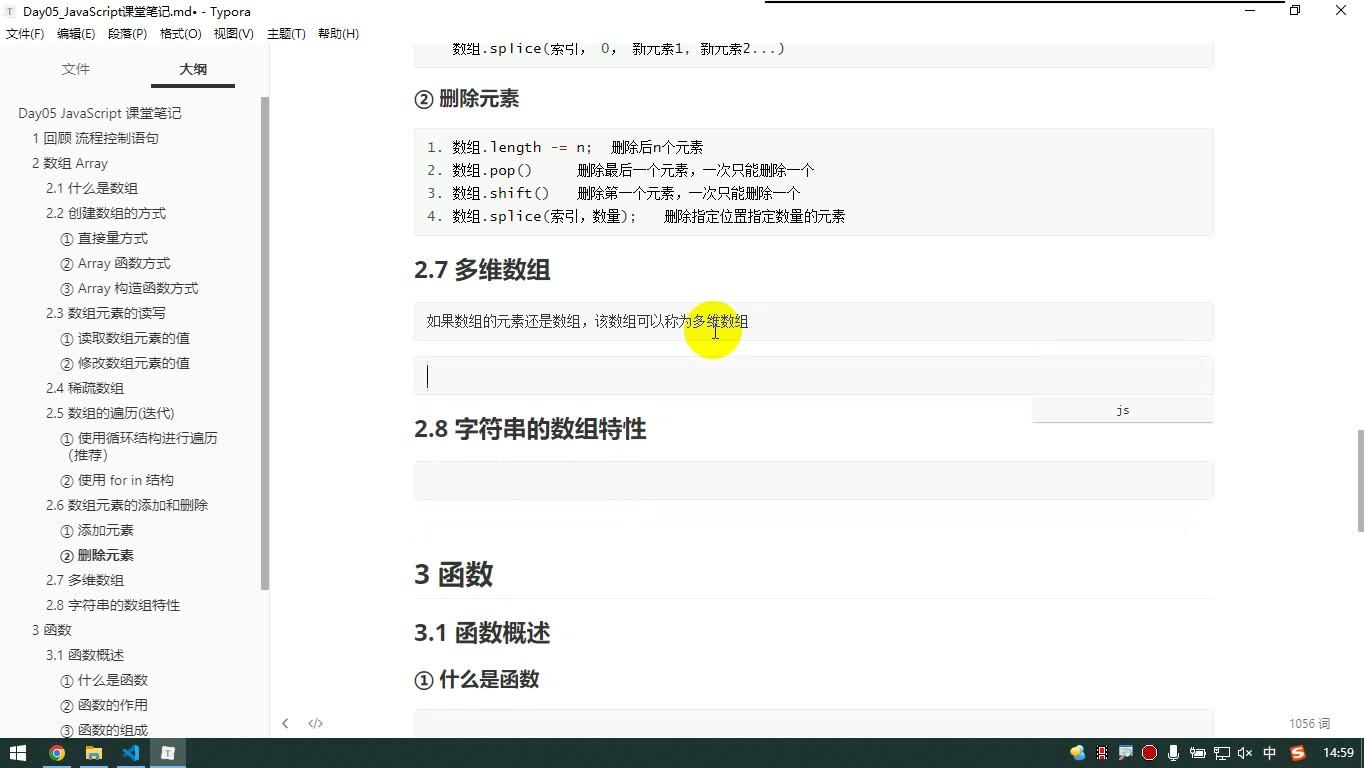This screenshot has height=768, width=1364.
Task: Open File Explorer from the taskbar
Action: tap(94, 753)
